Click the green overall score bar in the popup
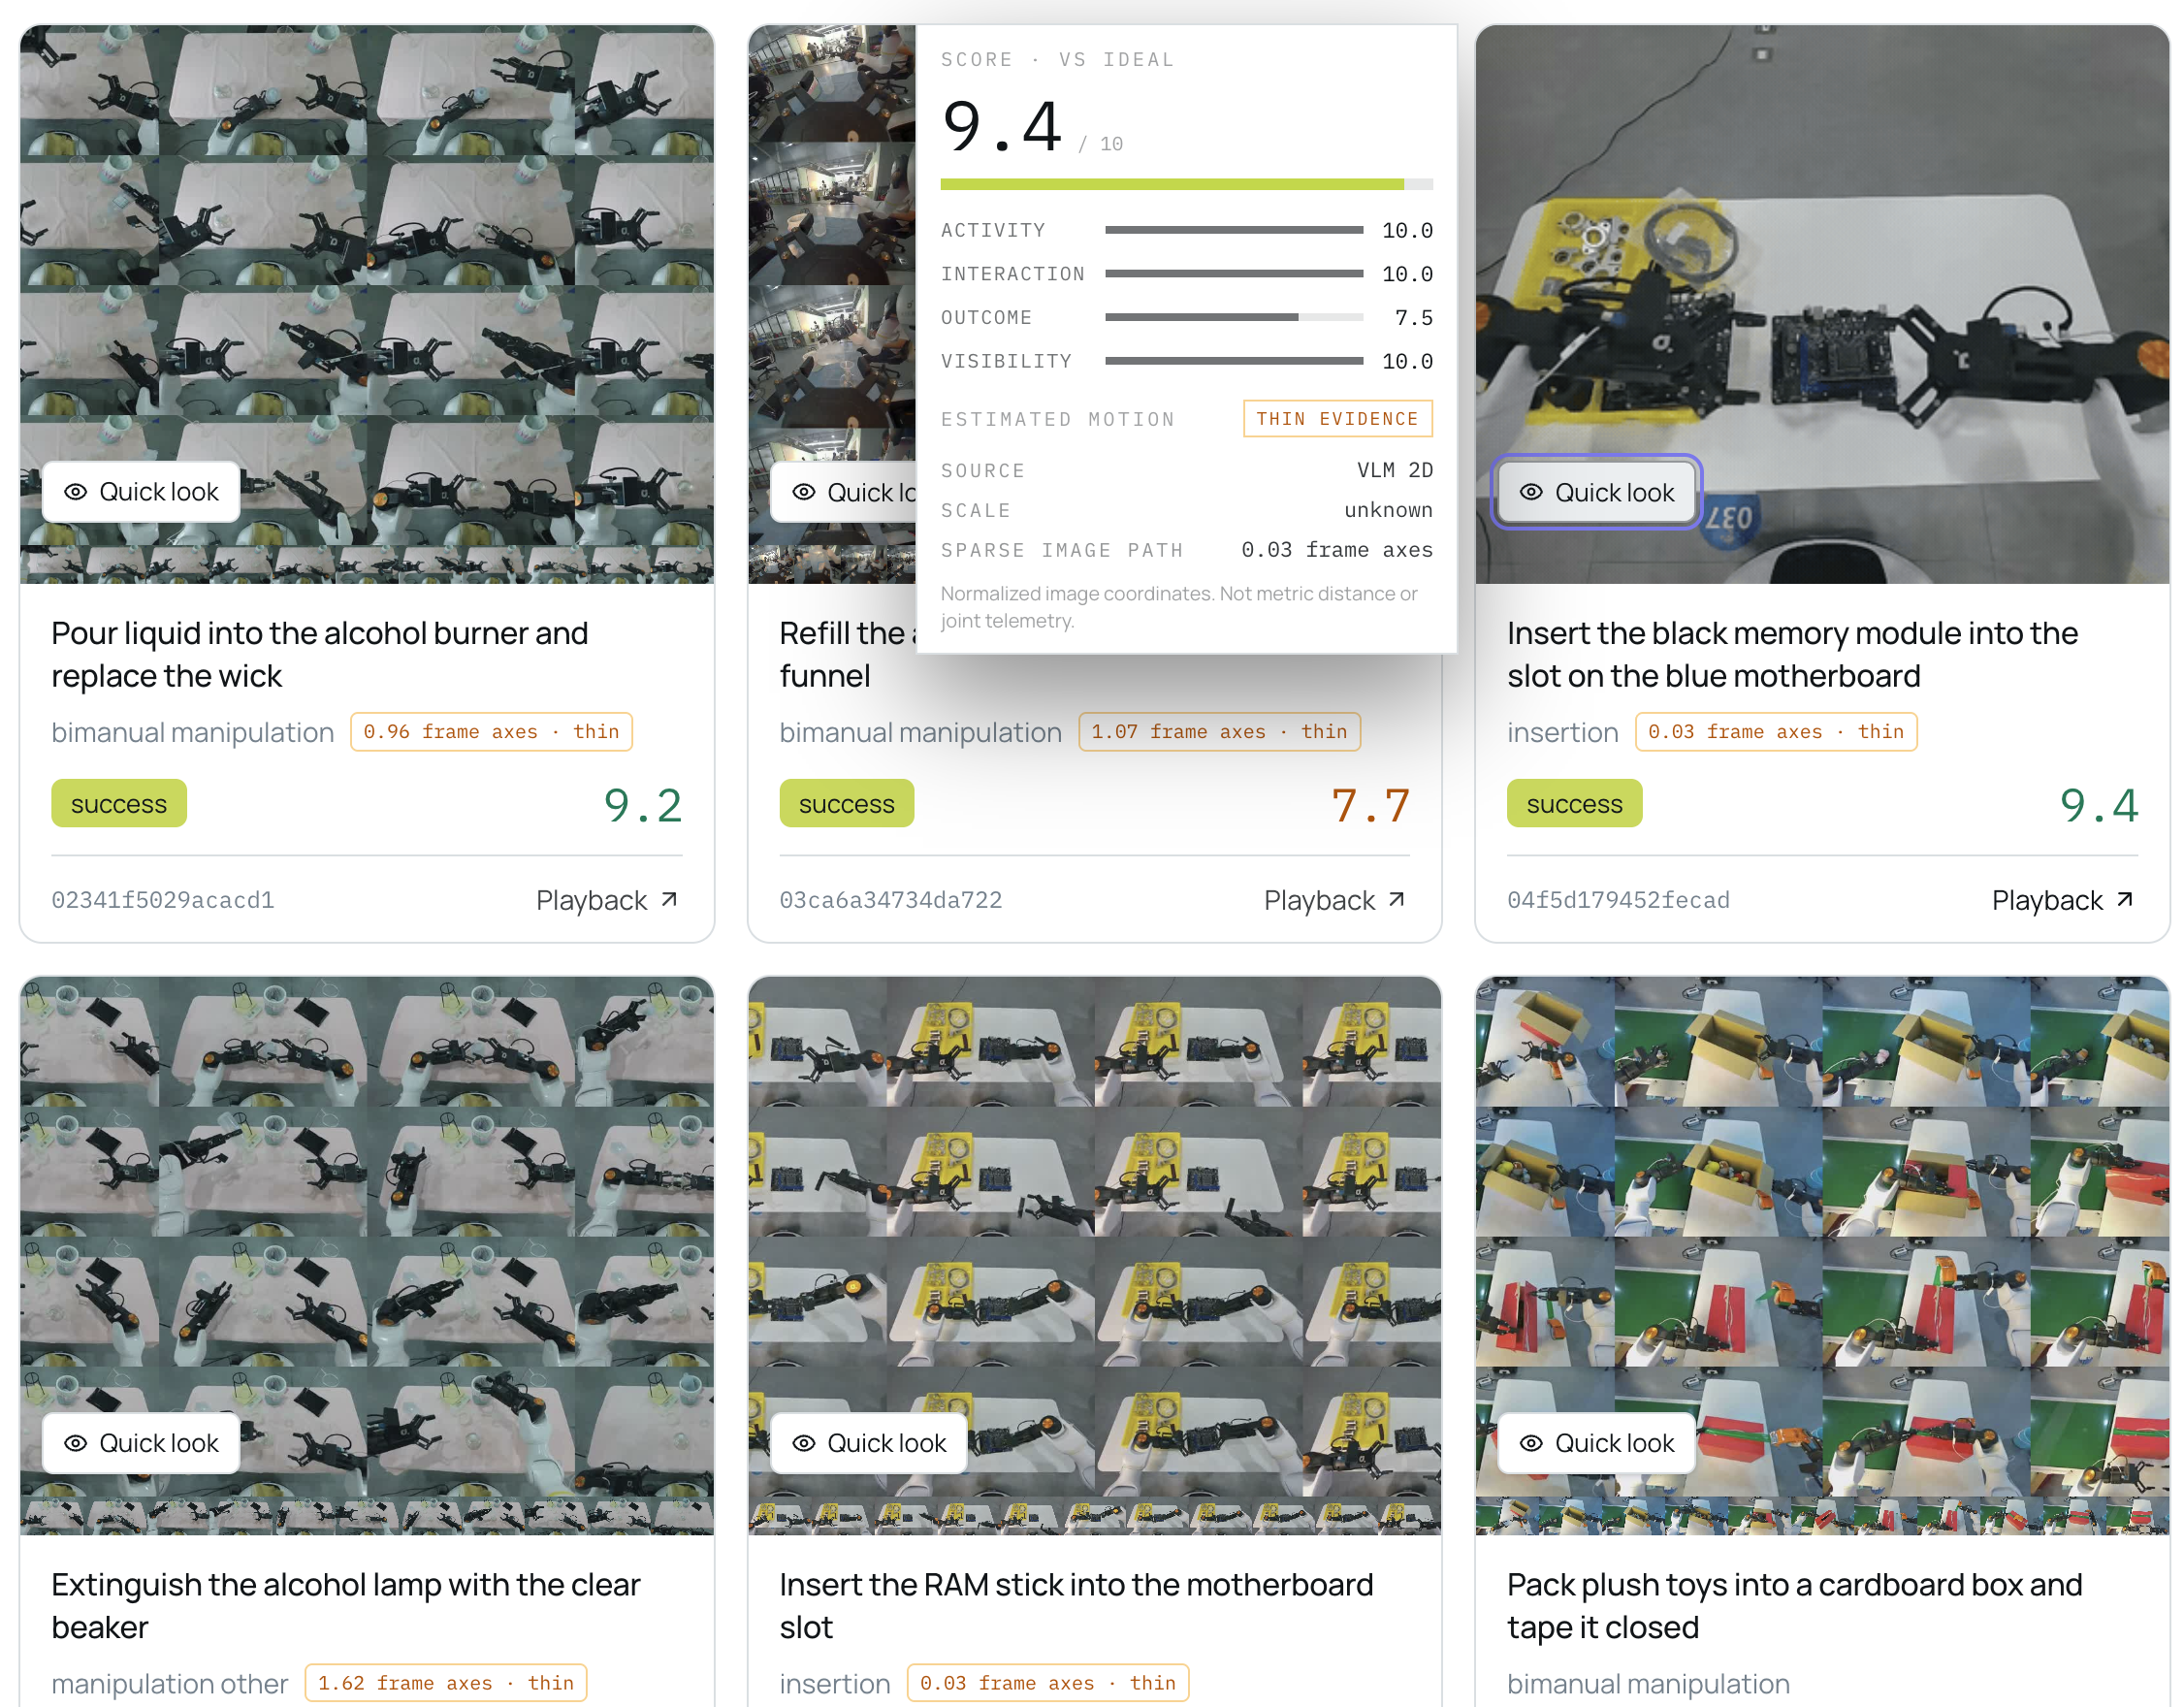Viewport: 2184px width, 1707px height. (1186, 184)
